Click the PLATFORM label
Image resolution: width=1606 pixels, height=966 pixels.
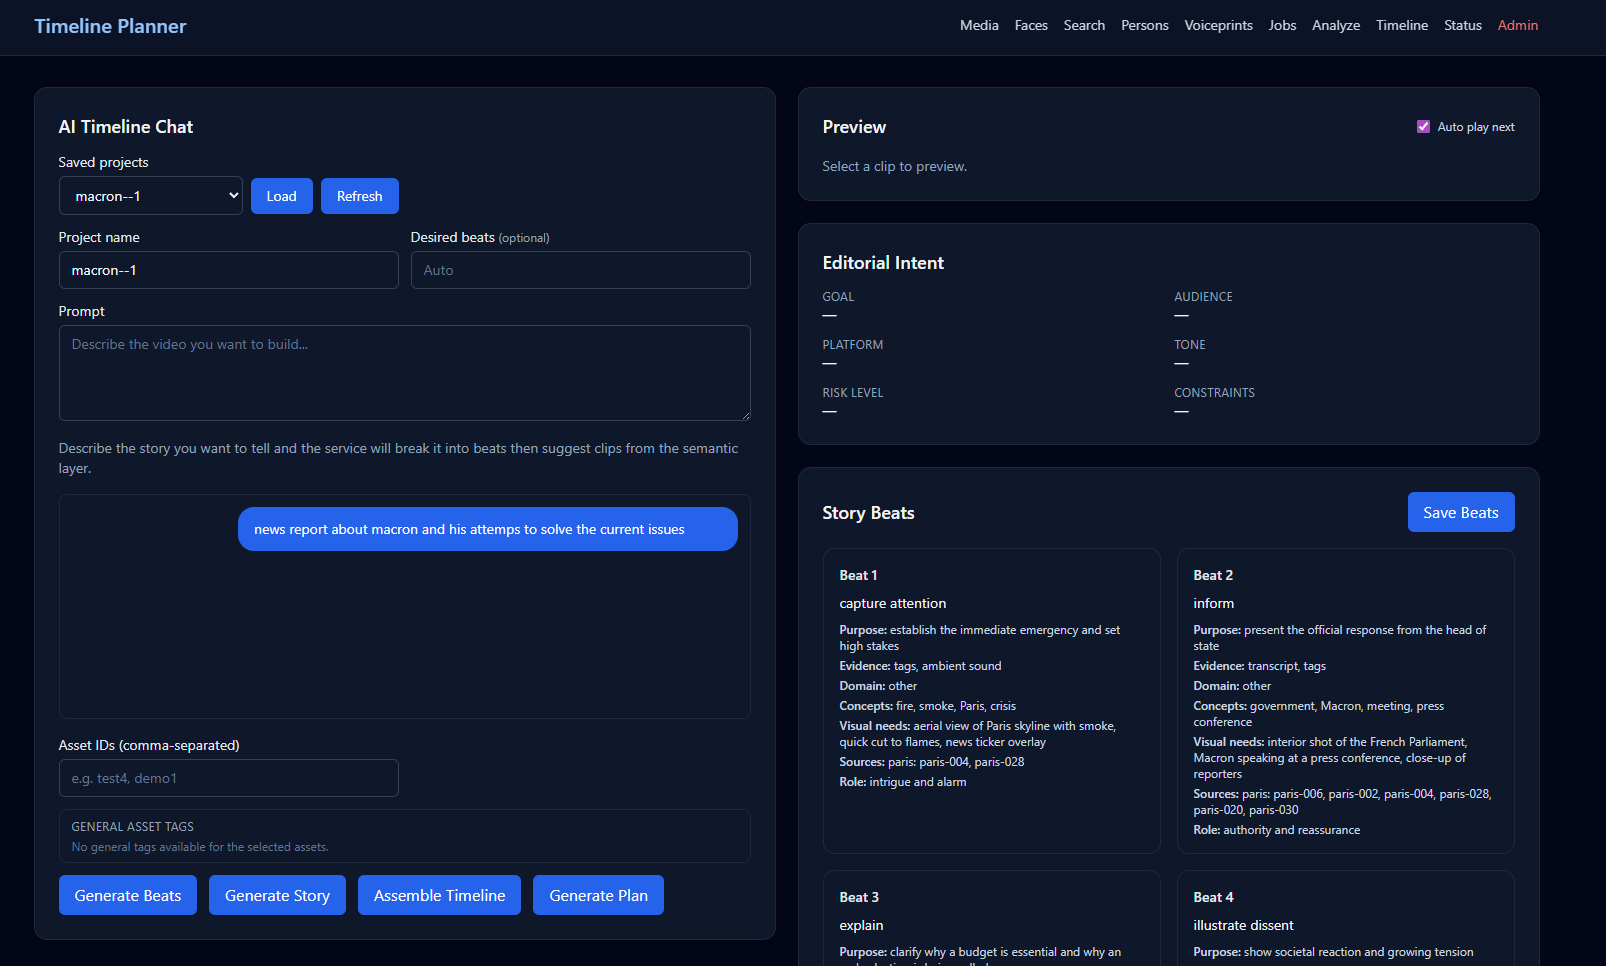click(x=852, y=345)
